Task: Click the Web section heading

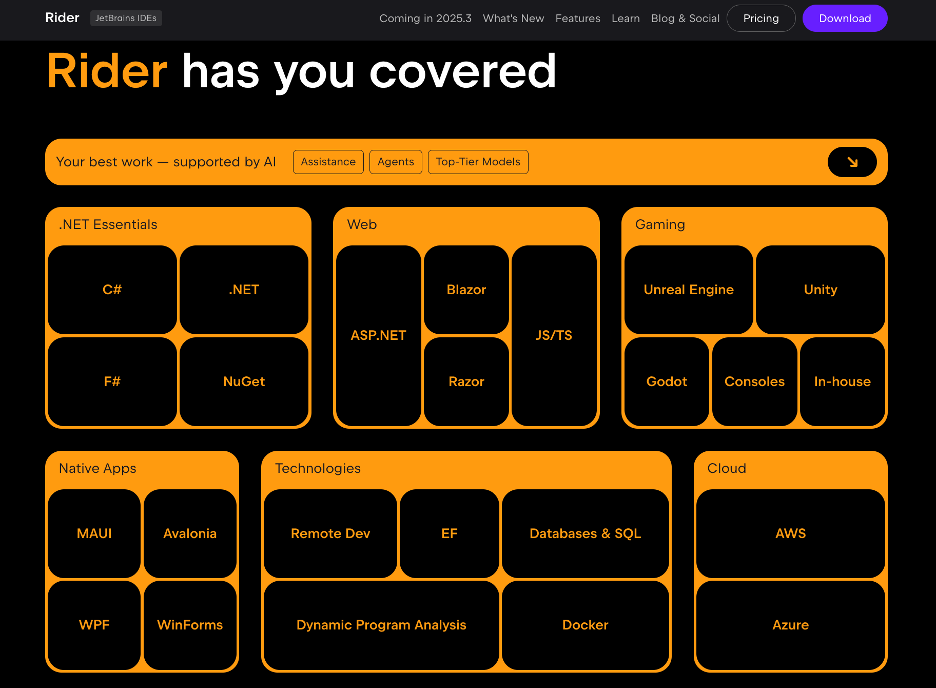Action: [362, 224]
